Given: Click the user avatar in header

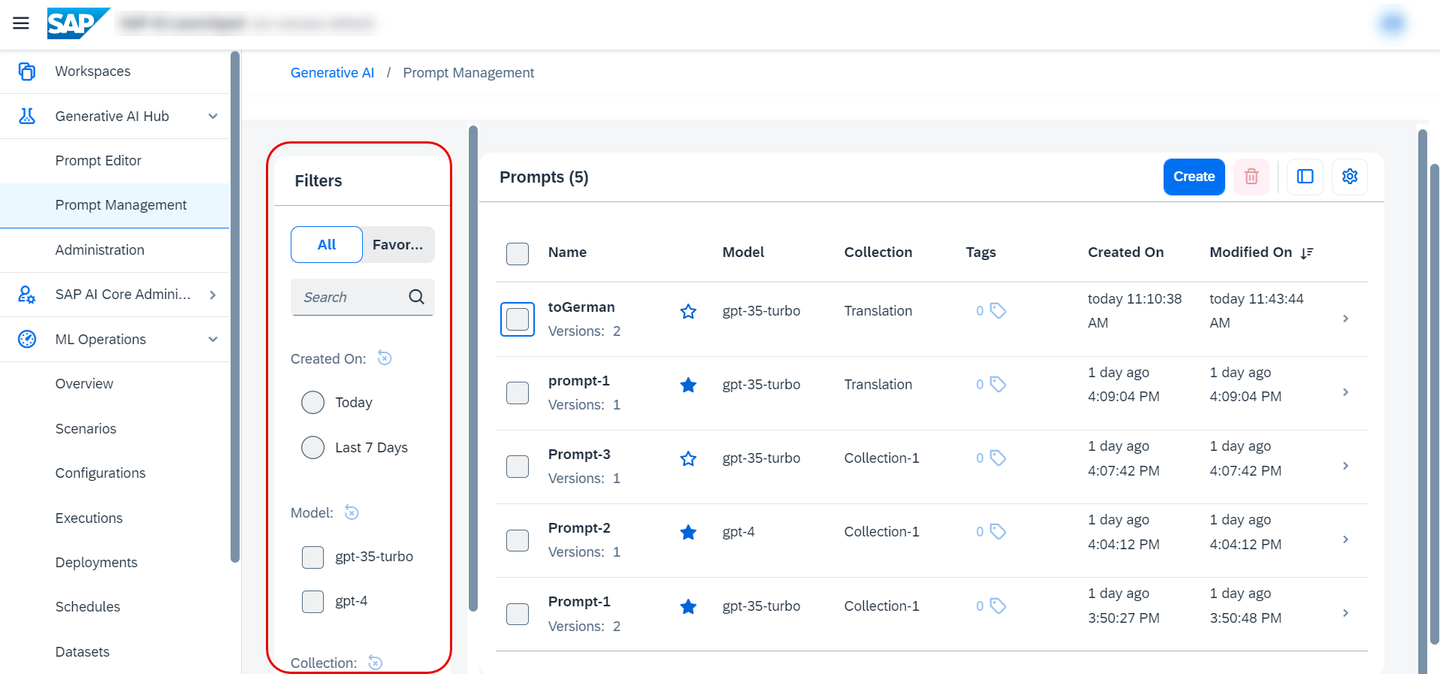Looking at the screenshot, I should (1392, 23).
